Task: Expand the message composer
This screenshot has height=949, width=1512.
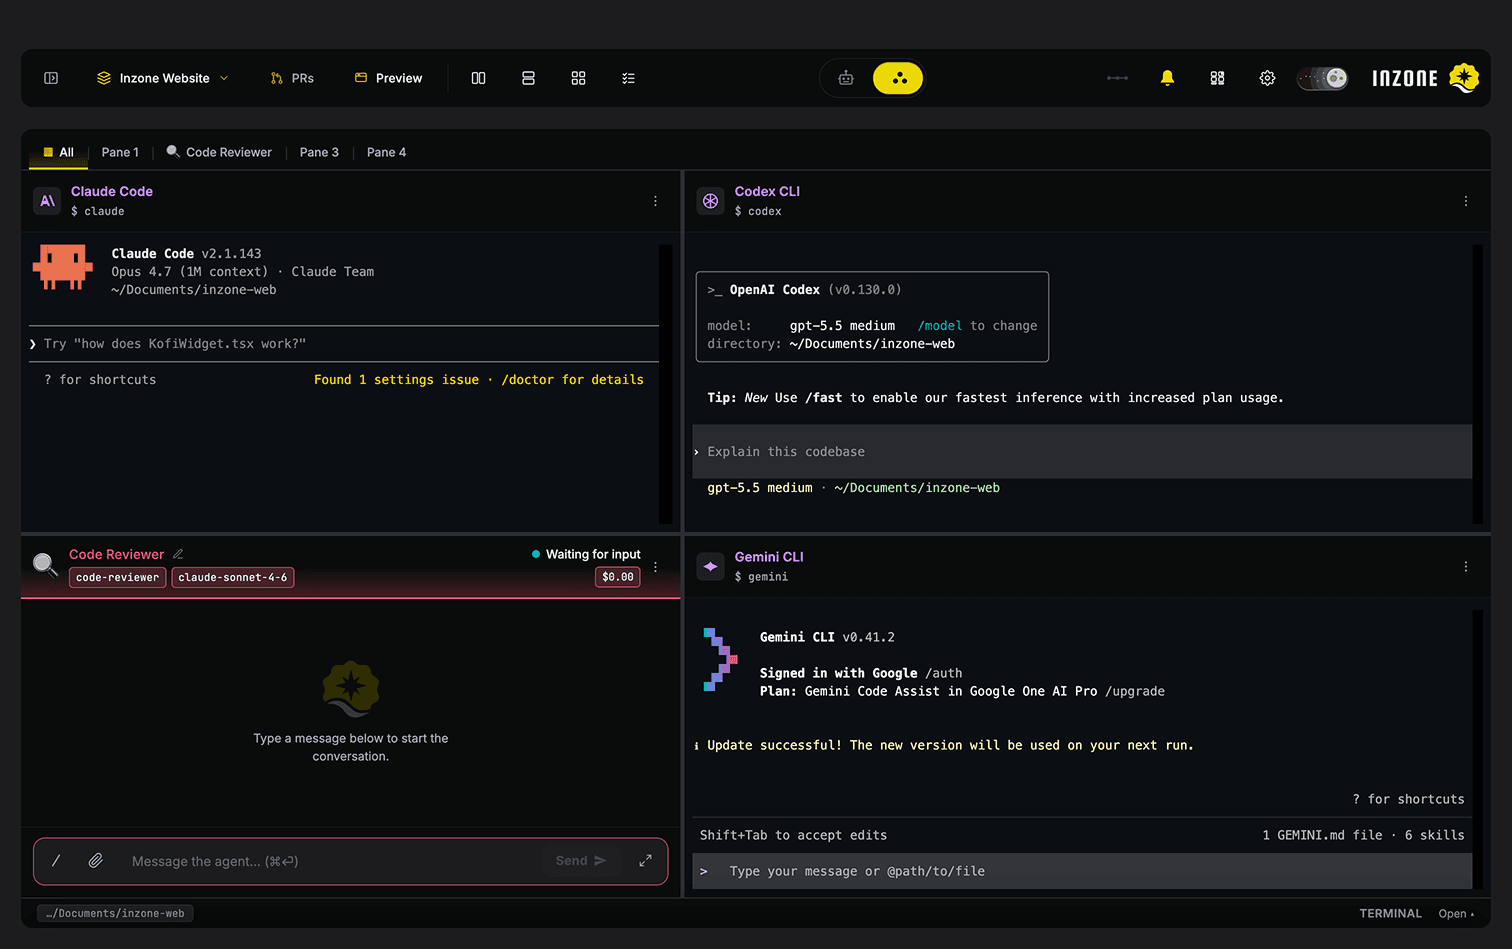Action: (646, 861)
